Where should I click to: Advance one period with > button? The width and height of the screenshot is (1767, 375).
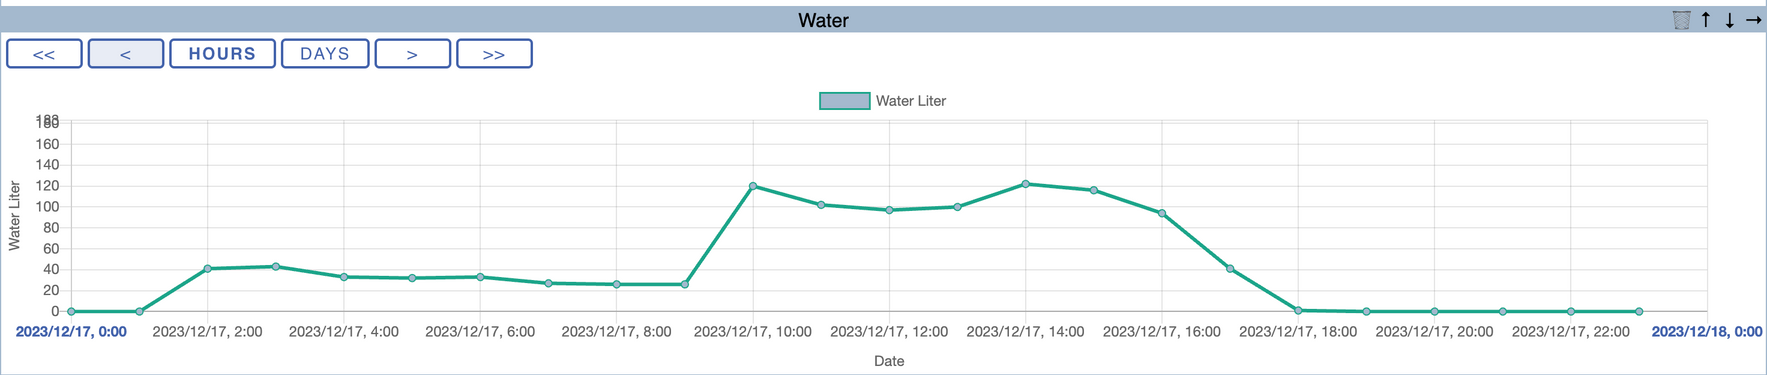tap(412, 54)
